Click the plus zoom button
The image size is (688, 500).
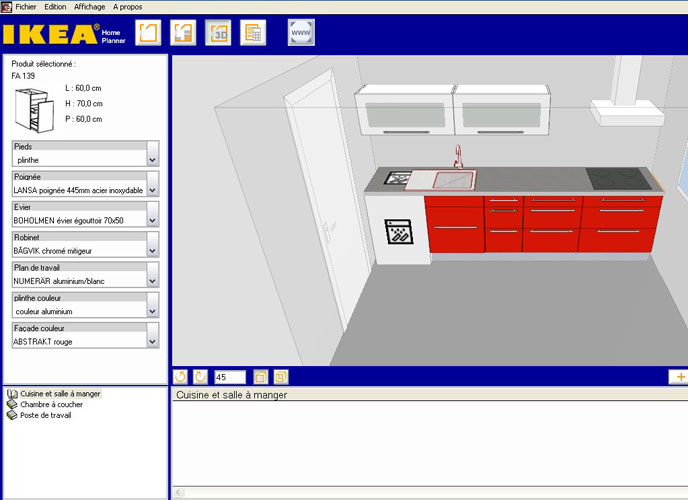click(x=679, y=377)
